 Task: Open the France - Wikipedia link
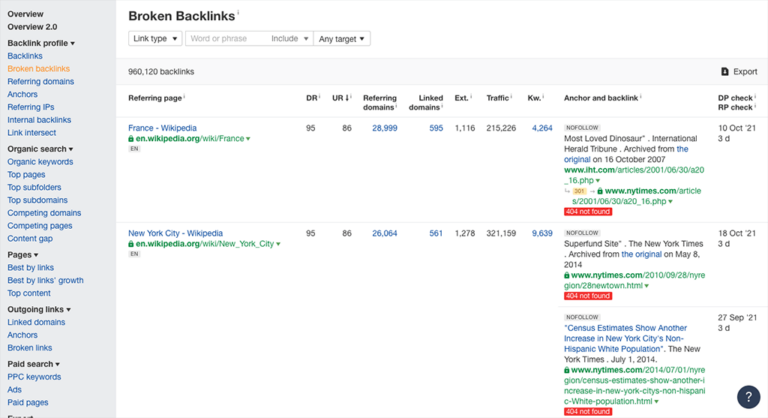pos(162,128)
